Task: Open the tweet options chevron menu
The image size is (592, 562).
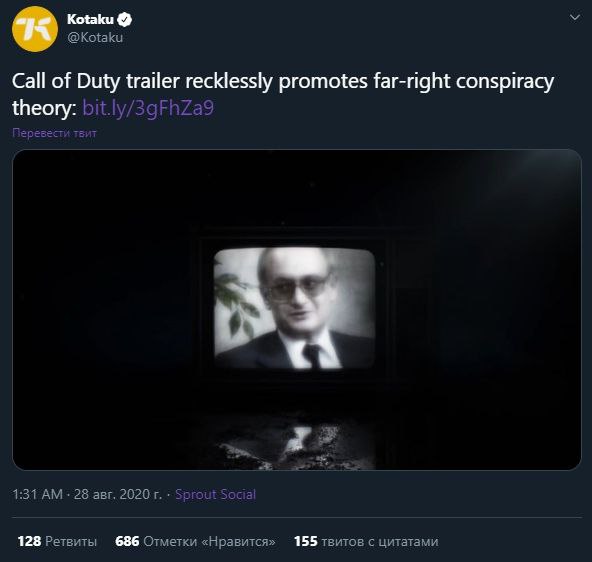Action: click(575, 18)
